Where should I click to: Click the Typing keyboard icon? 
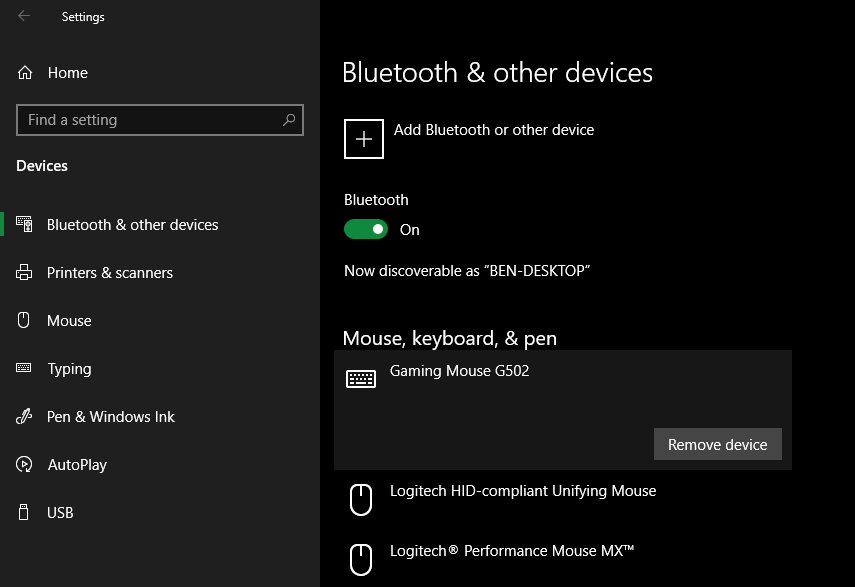click(25, 368)
